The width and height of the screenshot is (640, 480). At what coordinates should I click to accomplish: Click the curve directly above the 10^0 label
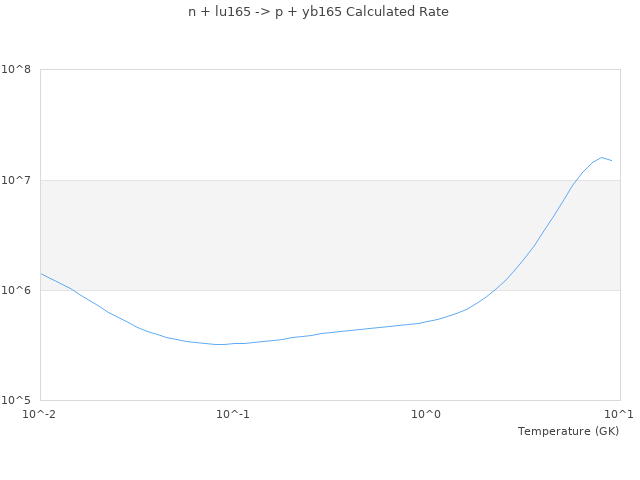coord(427,321)
